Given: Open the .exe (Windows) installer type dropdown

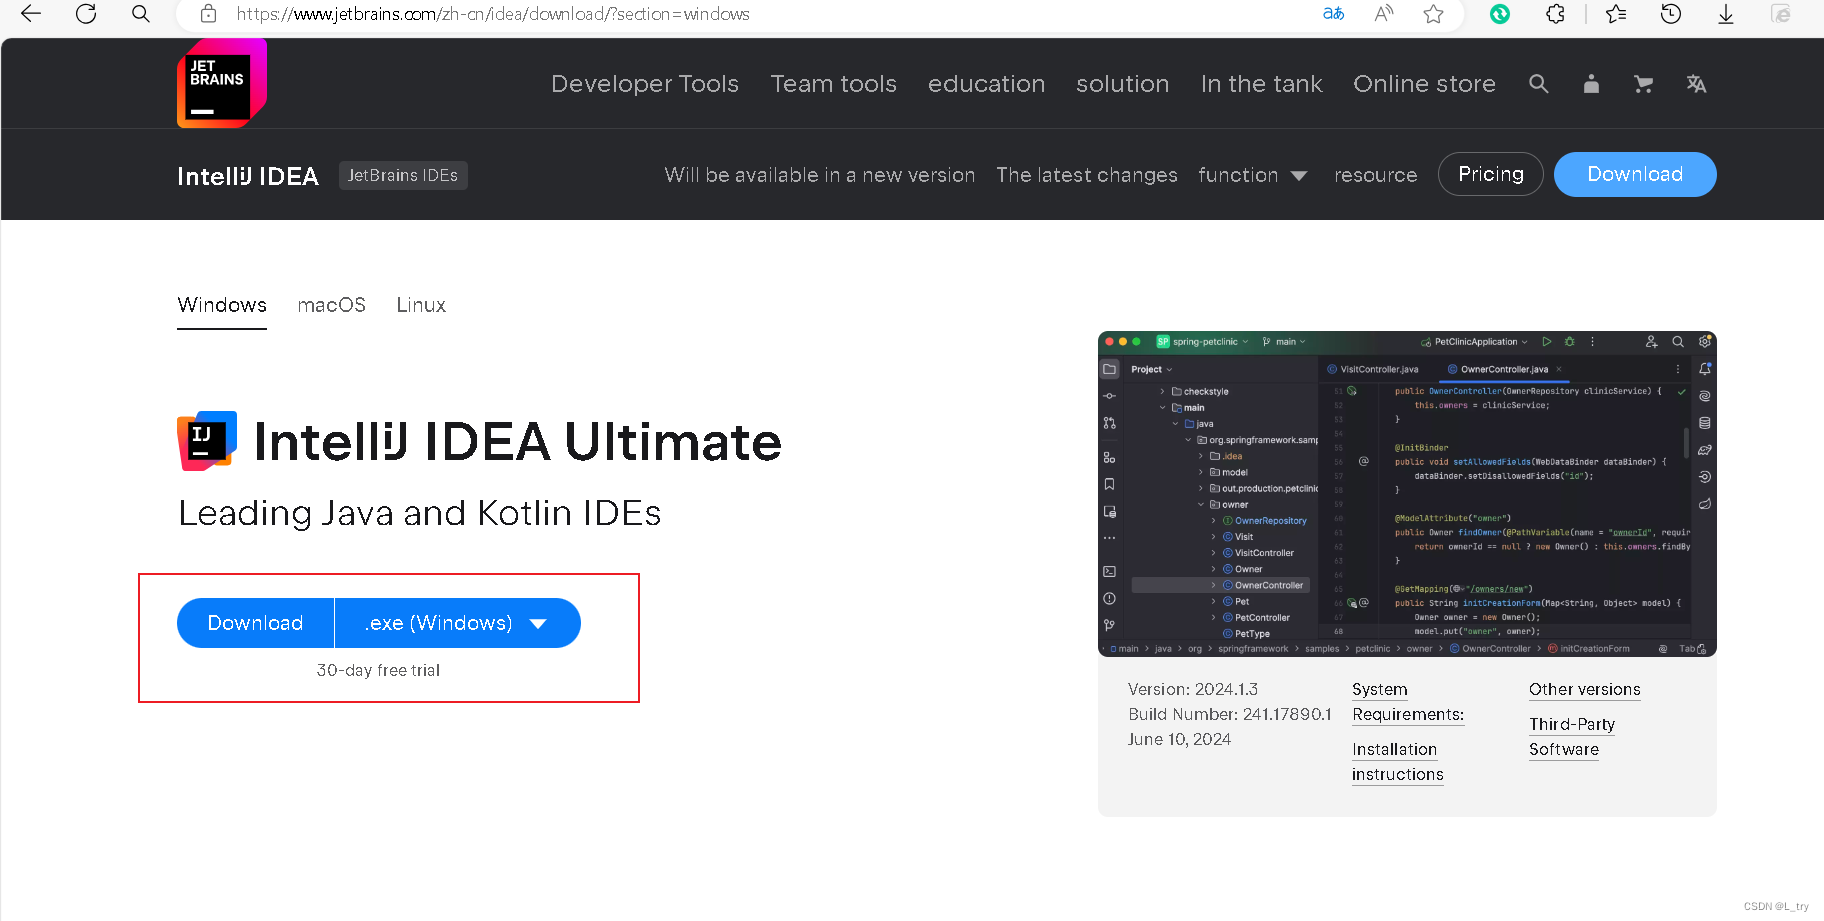Looking at the screenshot, I should [x=457, y=623].
